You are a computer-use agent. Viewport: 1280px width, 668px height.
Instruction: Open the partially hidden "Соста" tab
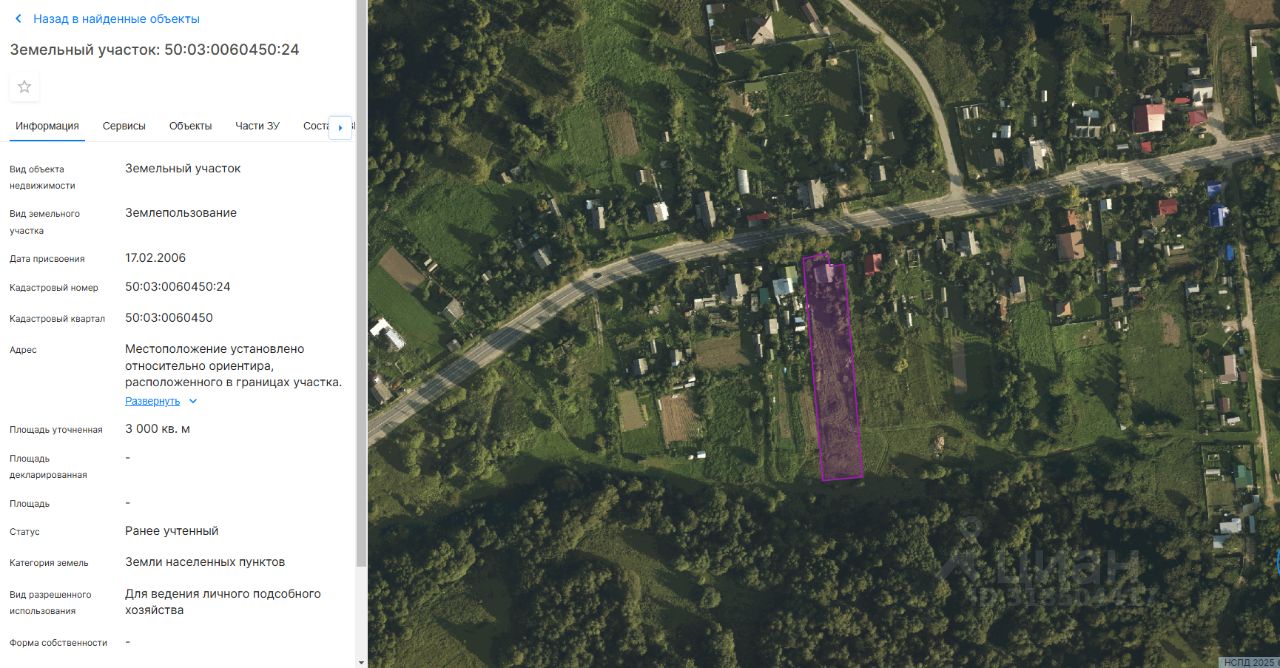tap(315, 126)
